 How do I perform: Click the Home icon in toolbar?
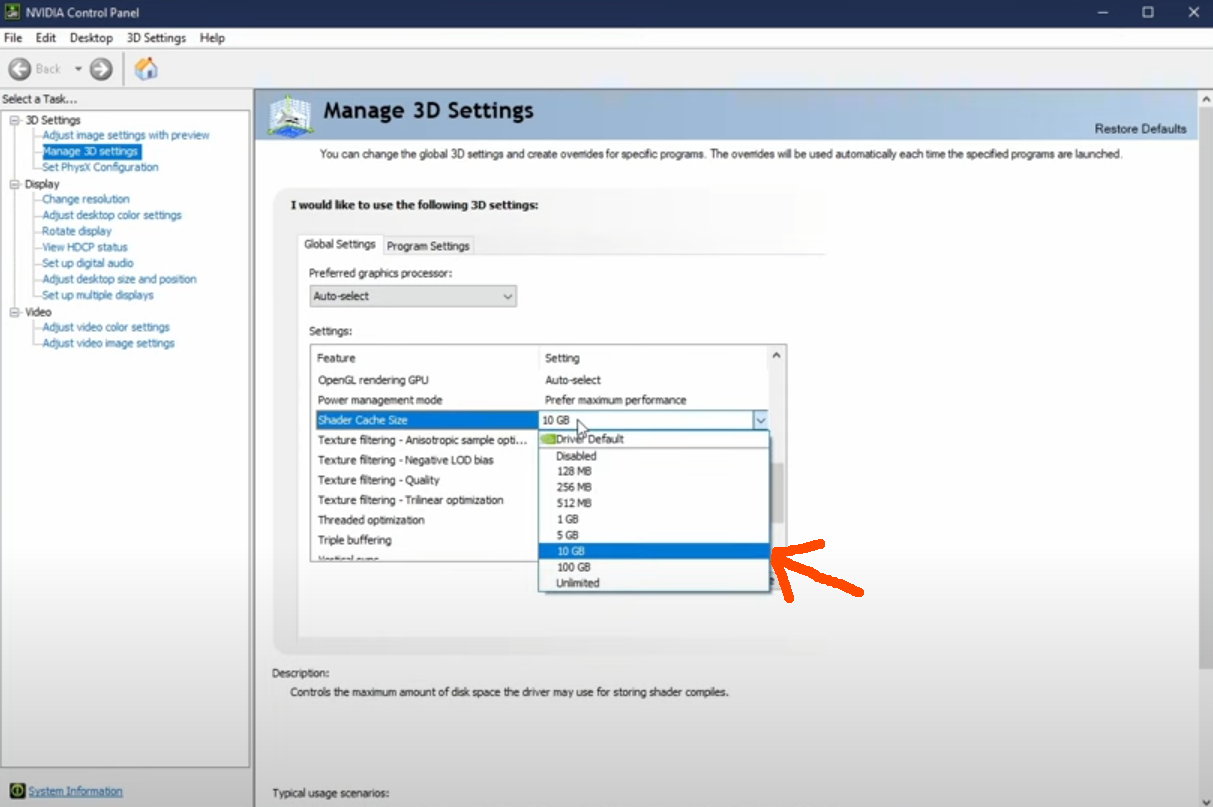coord(146,69)
